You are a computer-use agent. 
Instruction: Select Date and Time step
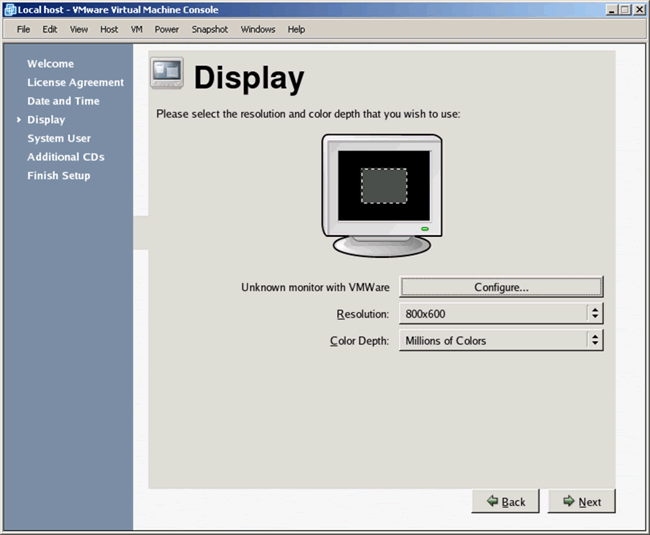pyautogui.click(x=63, y=101)
